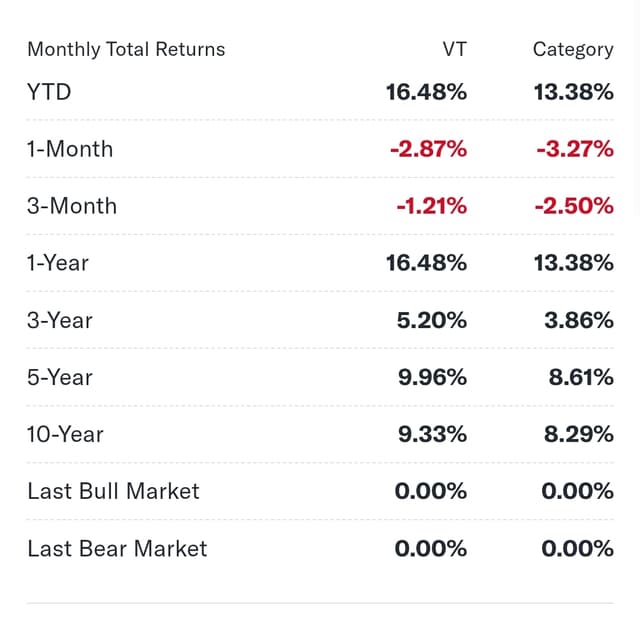Click Category's 10-Year return 8.29%
Viewport: 640px width, 620px height.
tap(578, 434)
